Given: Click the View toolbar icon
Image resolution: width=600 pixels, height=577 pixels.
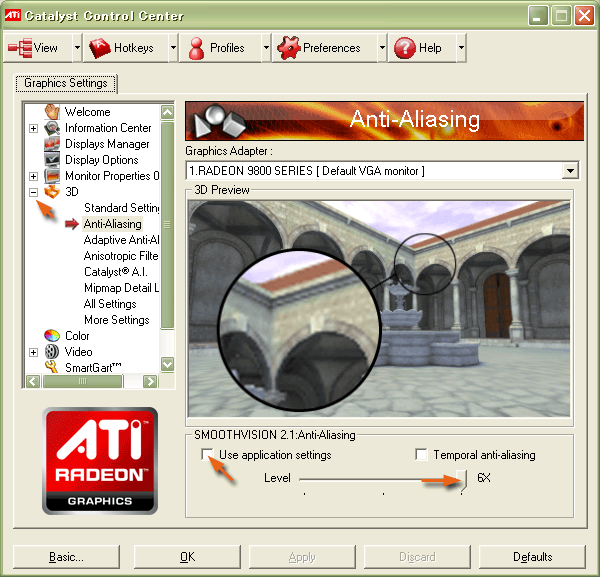Looking at the screenshot, I should point(20,48).
